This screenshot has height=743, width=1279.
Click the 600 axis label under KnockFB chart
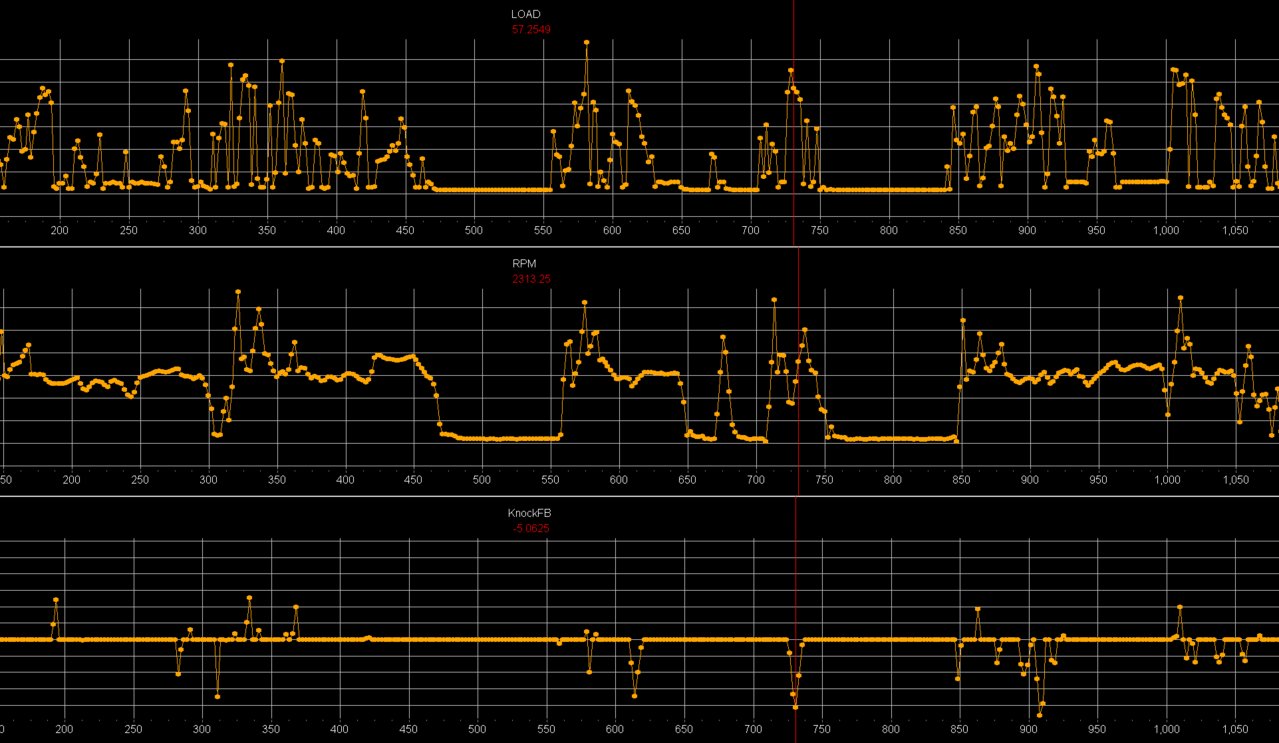coord(615,729)
